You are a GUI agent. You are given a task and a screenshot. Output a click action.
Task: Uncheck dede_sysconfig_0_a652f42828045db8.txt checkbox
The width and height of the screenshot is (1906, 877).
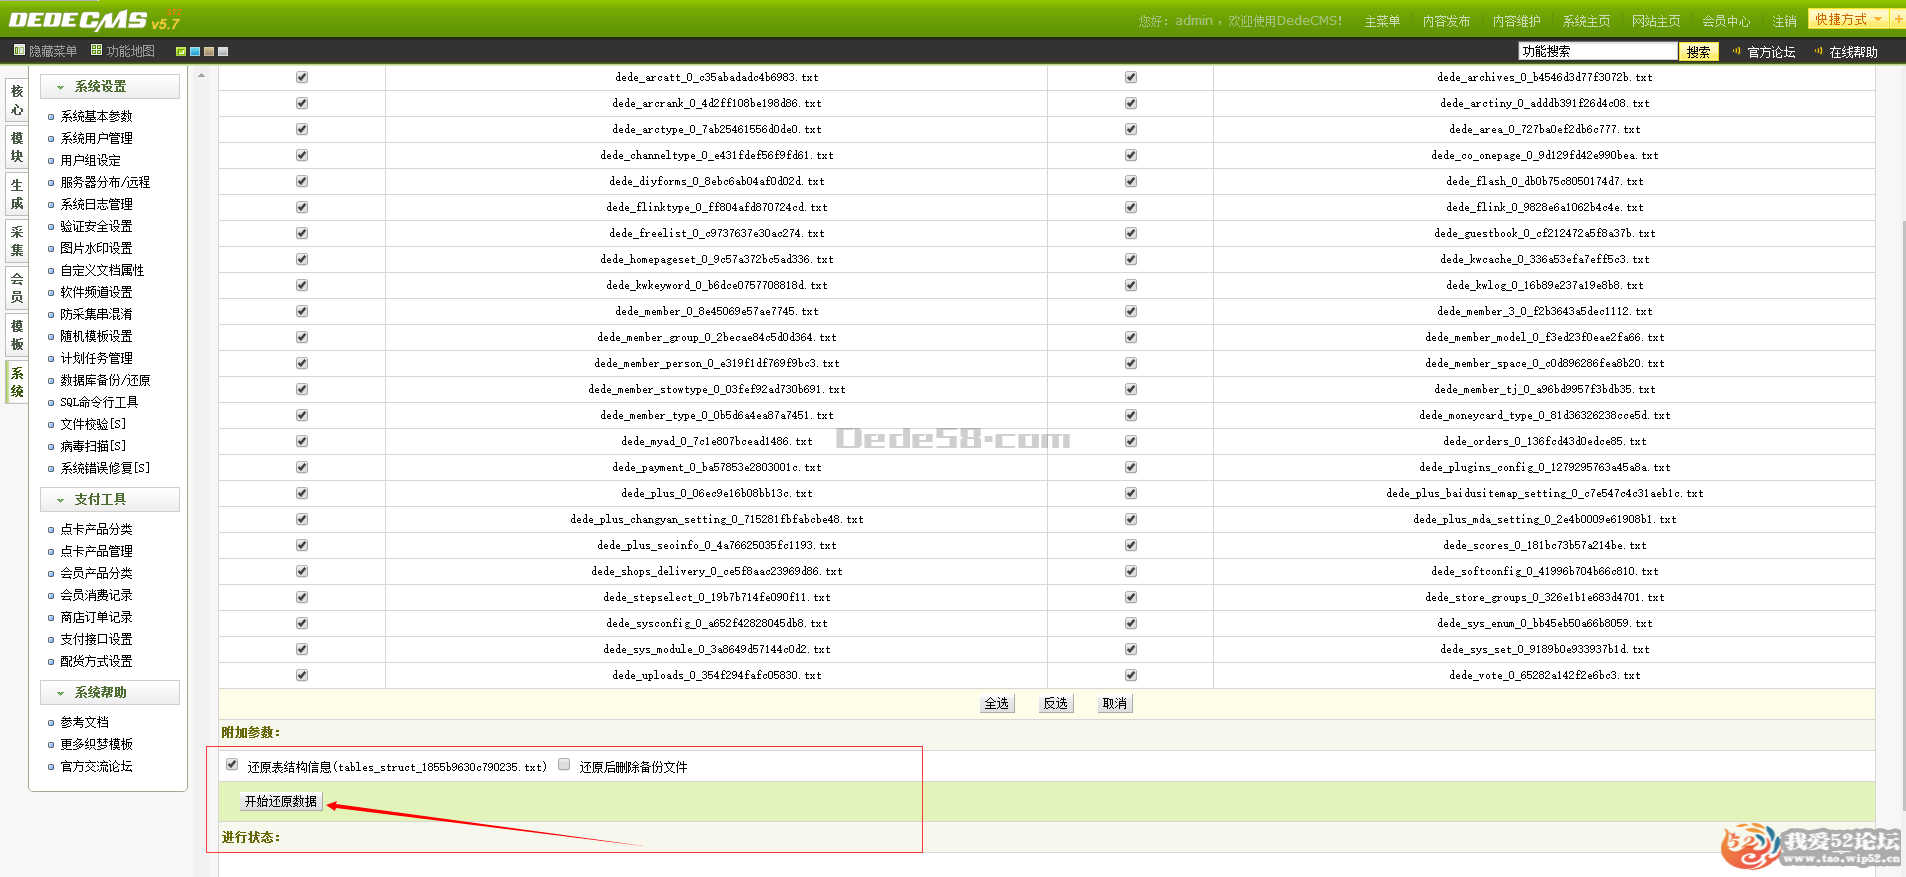[302, 623]
